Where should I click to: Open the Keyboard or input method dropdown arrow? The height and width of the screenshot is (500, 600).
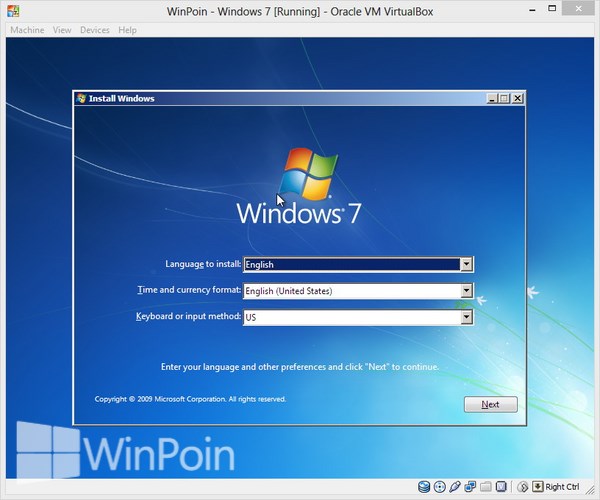466,317
